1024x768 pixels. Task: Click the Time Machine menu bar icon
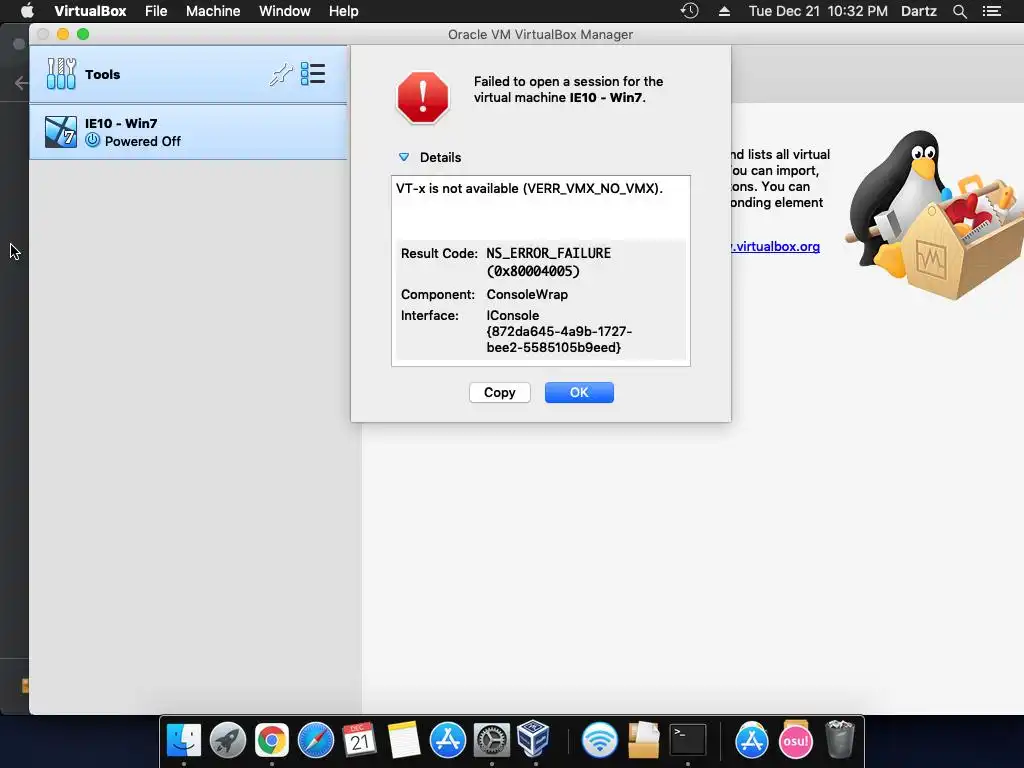point(690,11)
